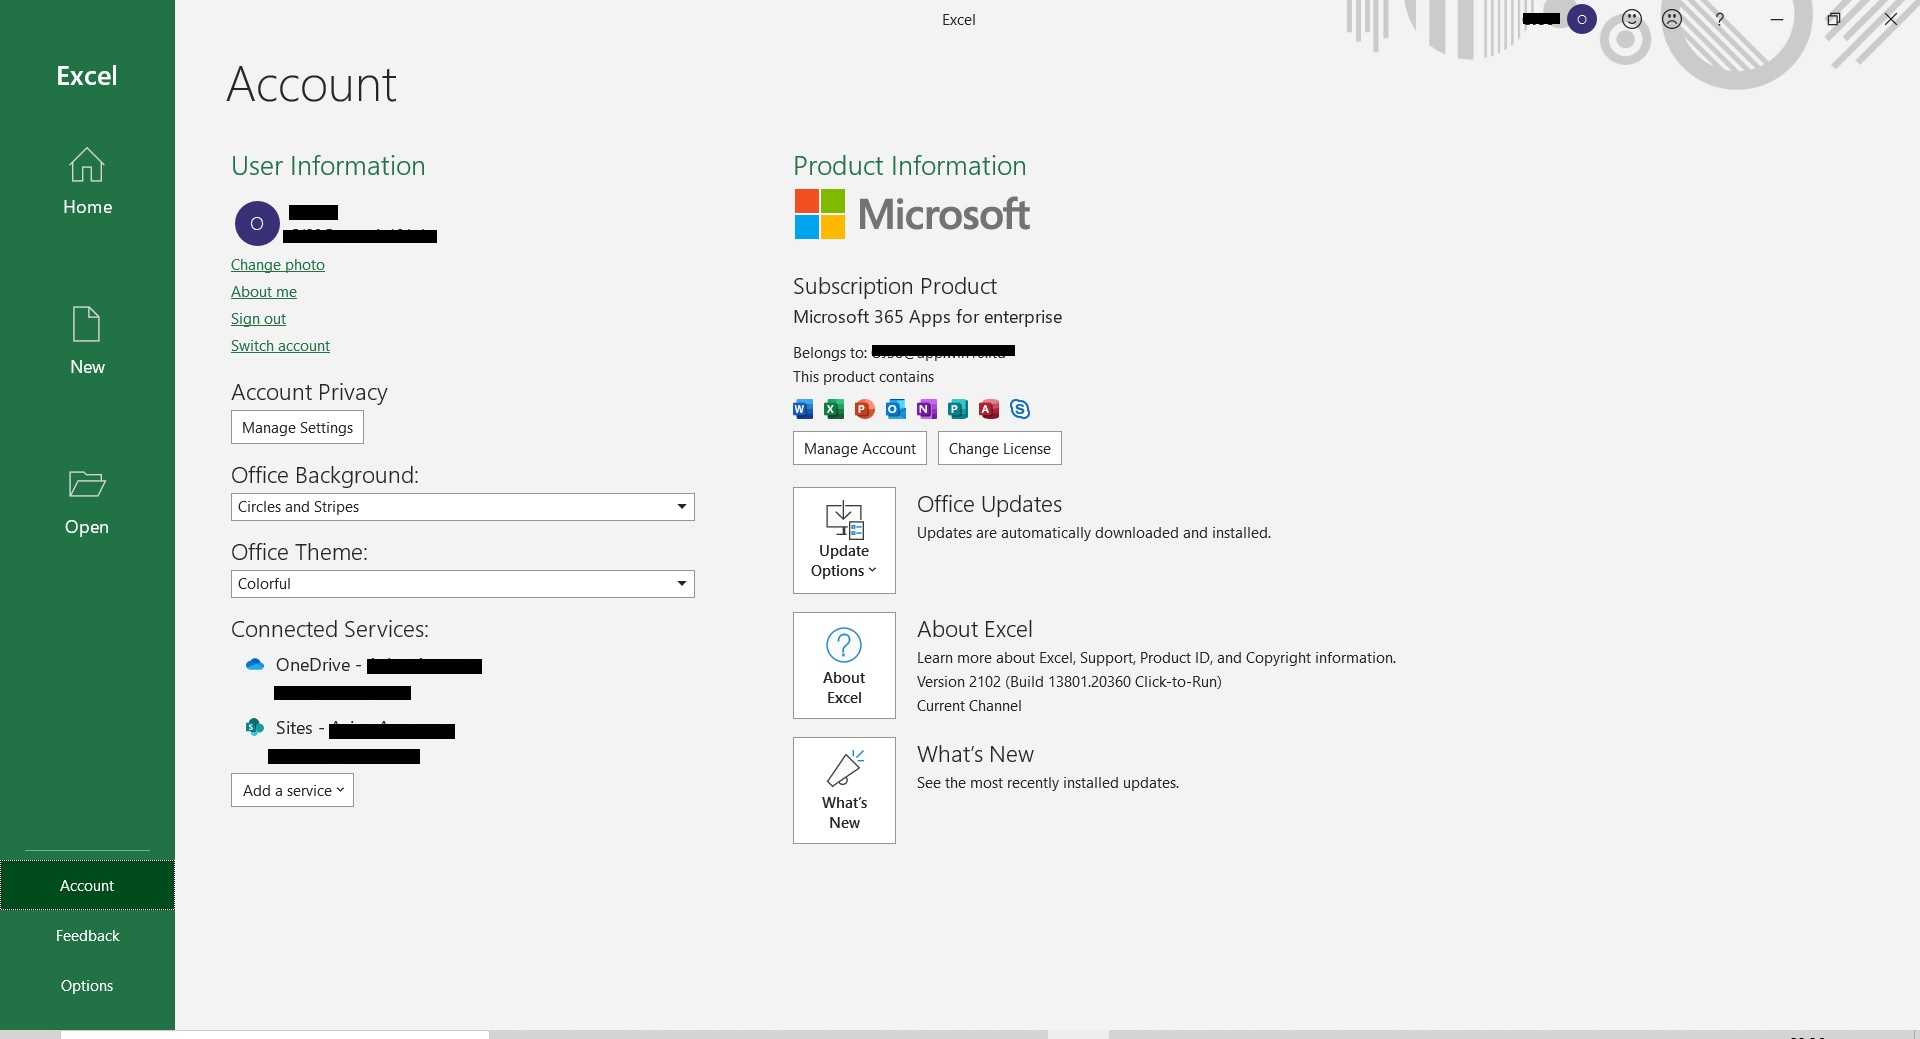Open About Excel dialog

click(x=844, y=665)
